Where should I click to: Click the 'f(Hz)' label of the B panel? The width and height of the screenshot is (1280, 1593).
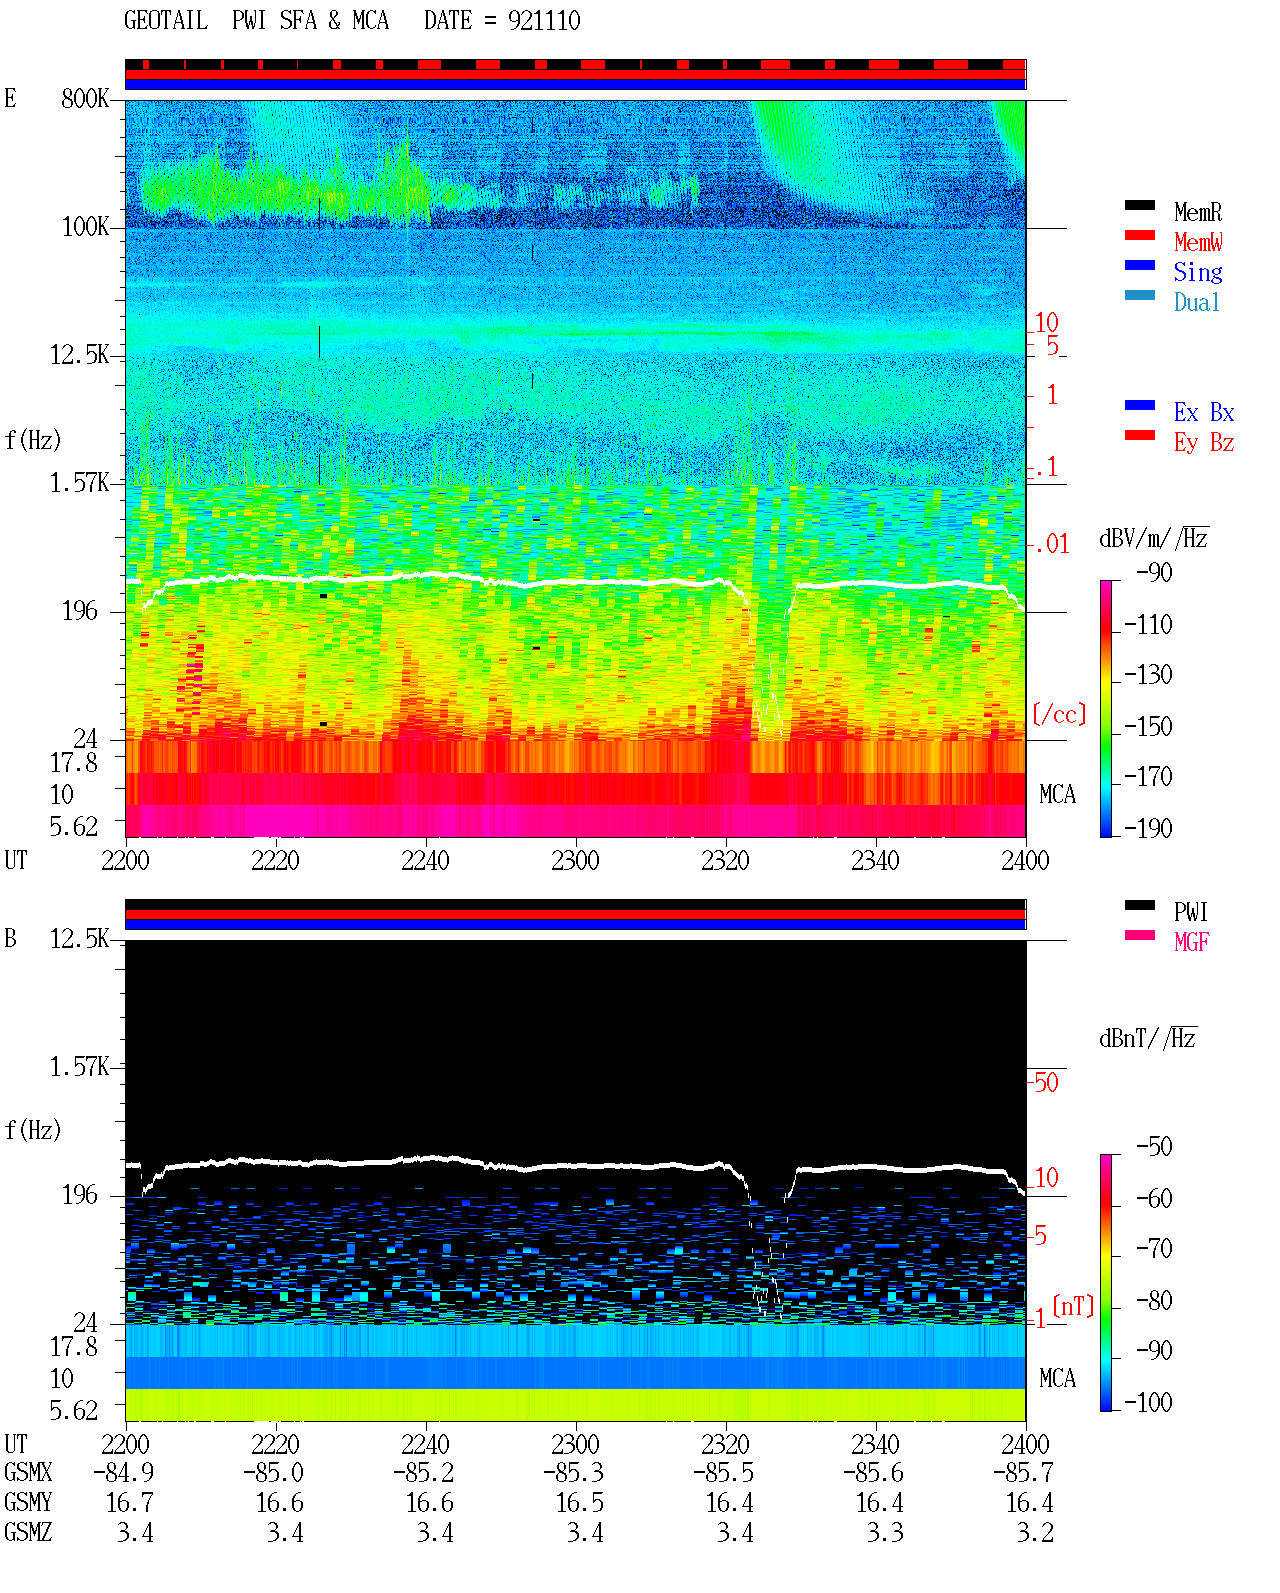click(x=33, y=1130)
